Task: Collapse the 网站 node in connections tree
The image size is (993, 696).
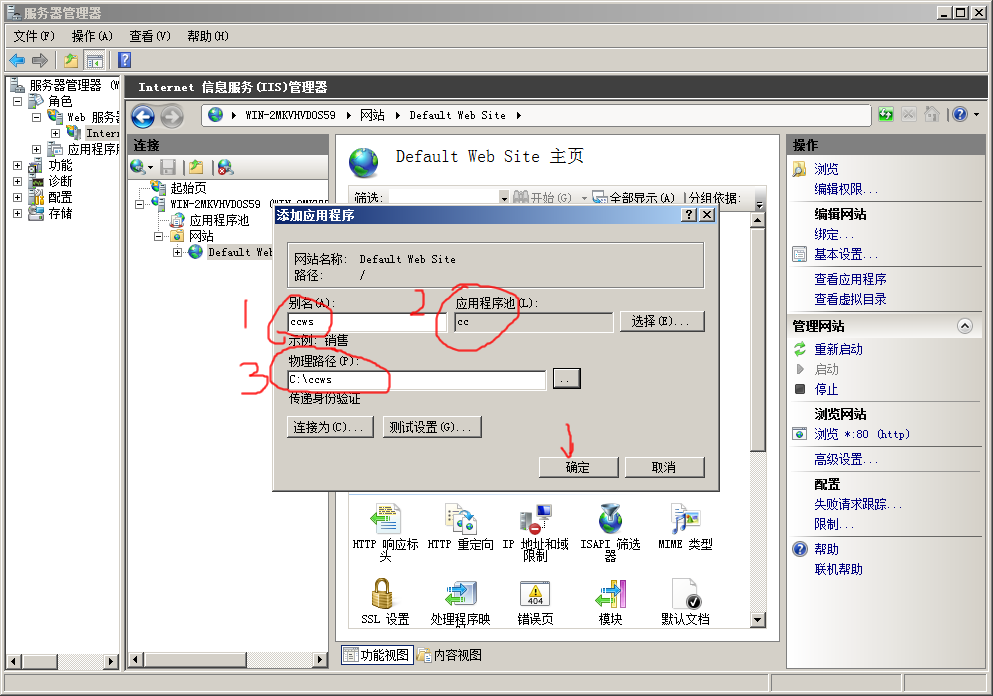Action: pos(159,237)
